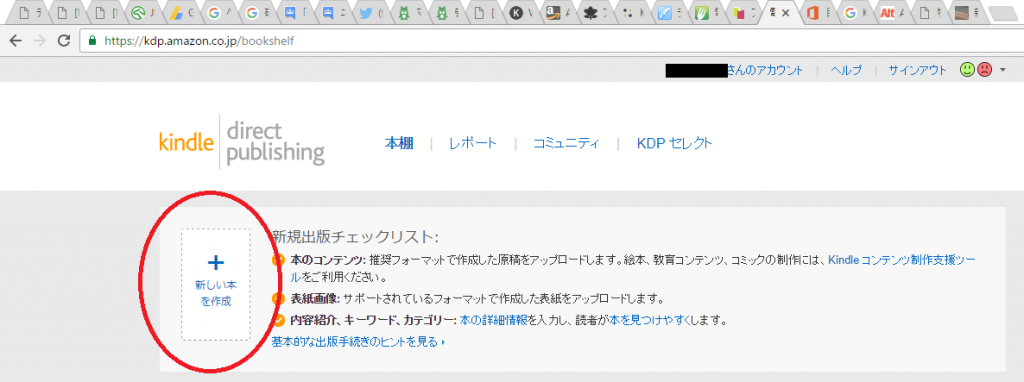Click 新しい本を作成 label
1024x382 pixels.
tap(216, 293)
